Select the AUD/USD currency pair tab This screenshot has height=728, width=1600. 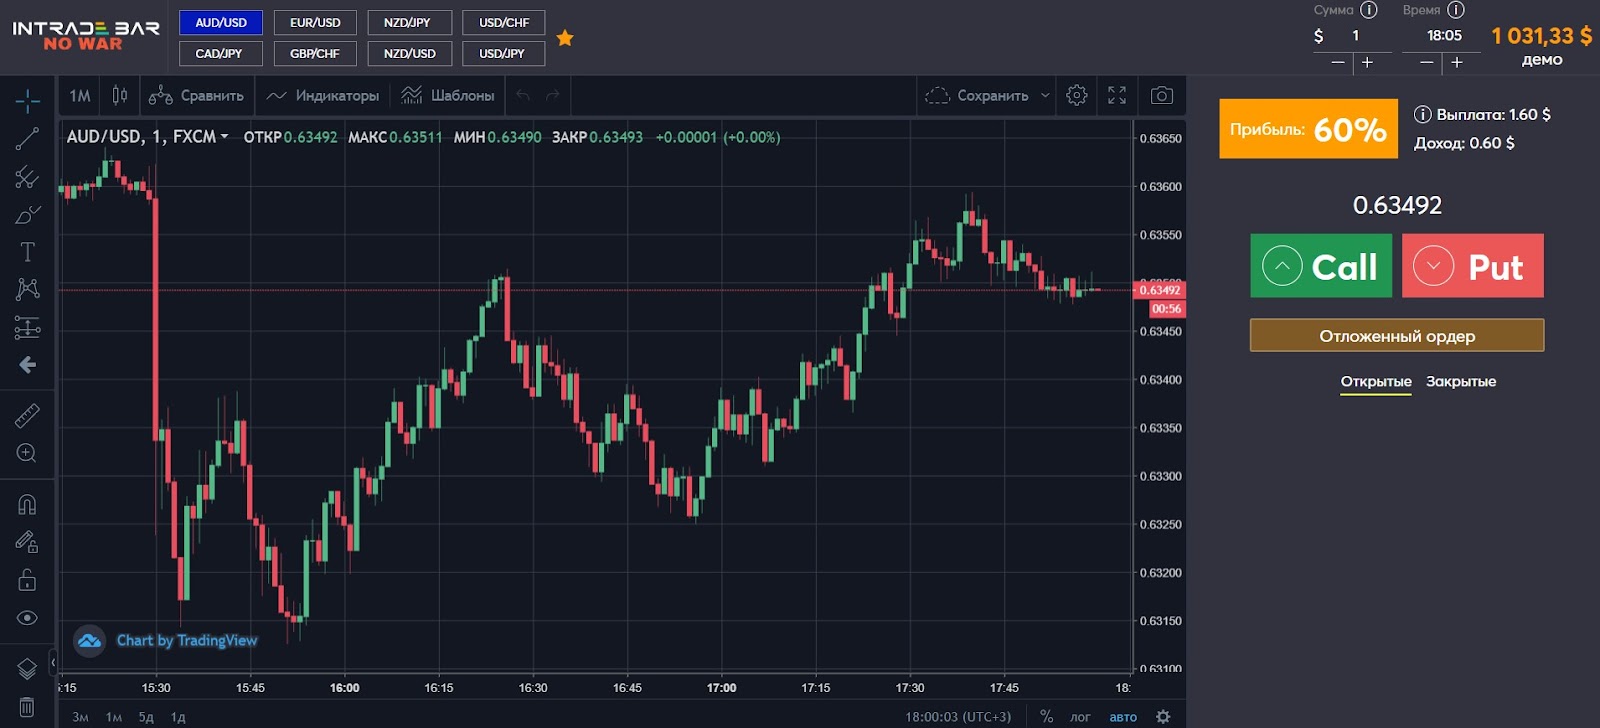221,23
